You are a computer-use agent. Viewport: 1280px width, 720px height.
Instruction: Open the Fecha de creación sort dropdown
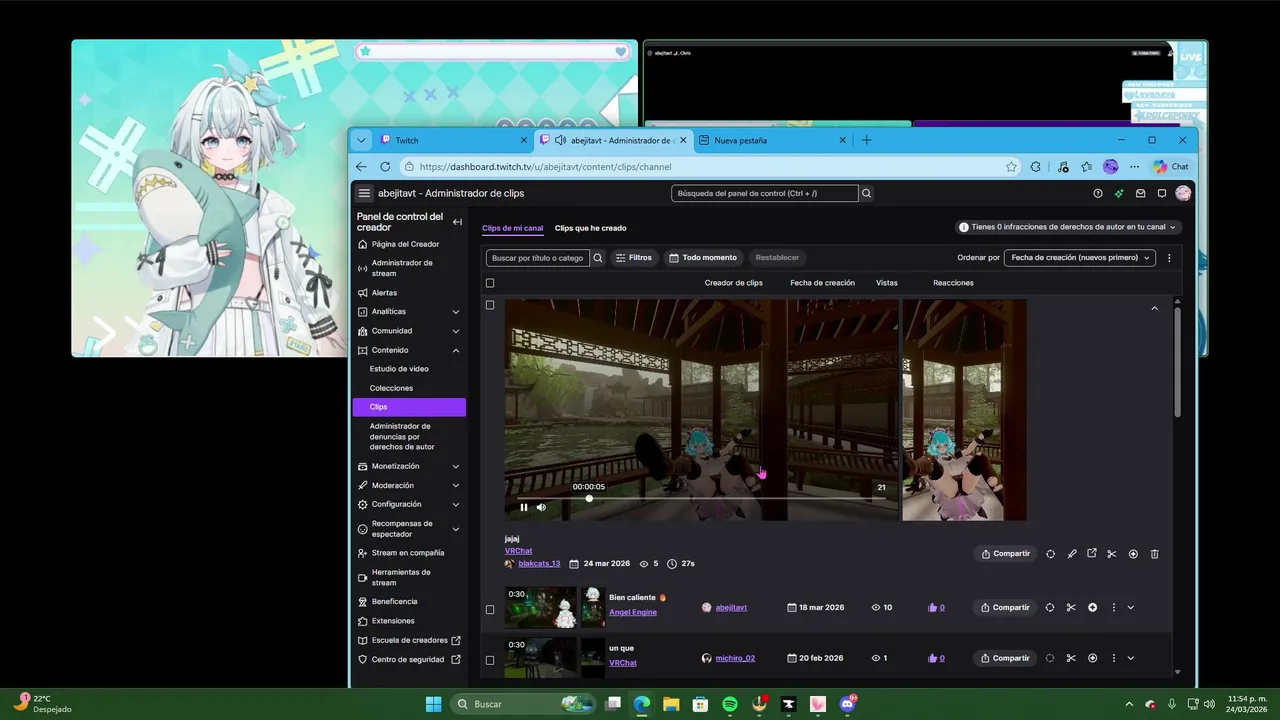[1080, 258]
